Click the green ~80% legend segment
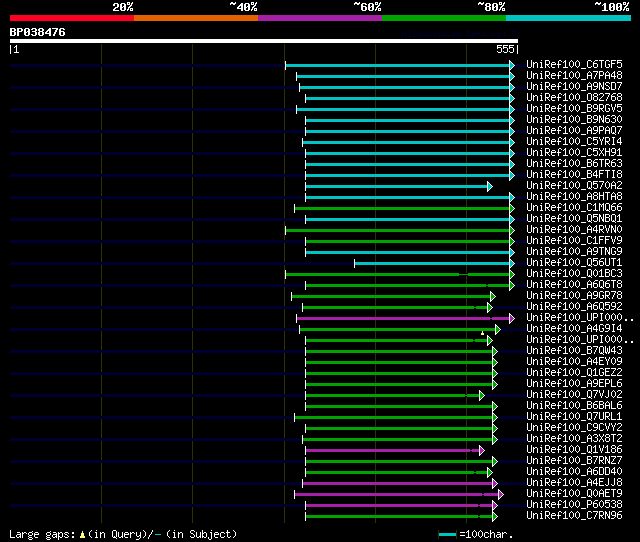Screen dimensions: 640x542 (444, 18)
